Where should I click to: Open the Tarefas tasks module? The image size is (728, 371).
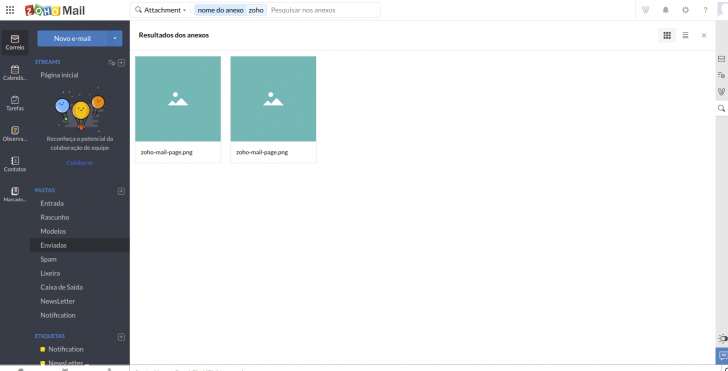pos(15,103)
